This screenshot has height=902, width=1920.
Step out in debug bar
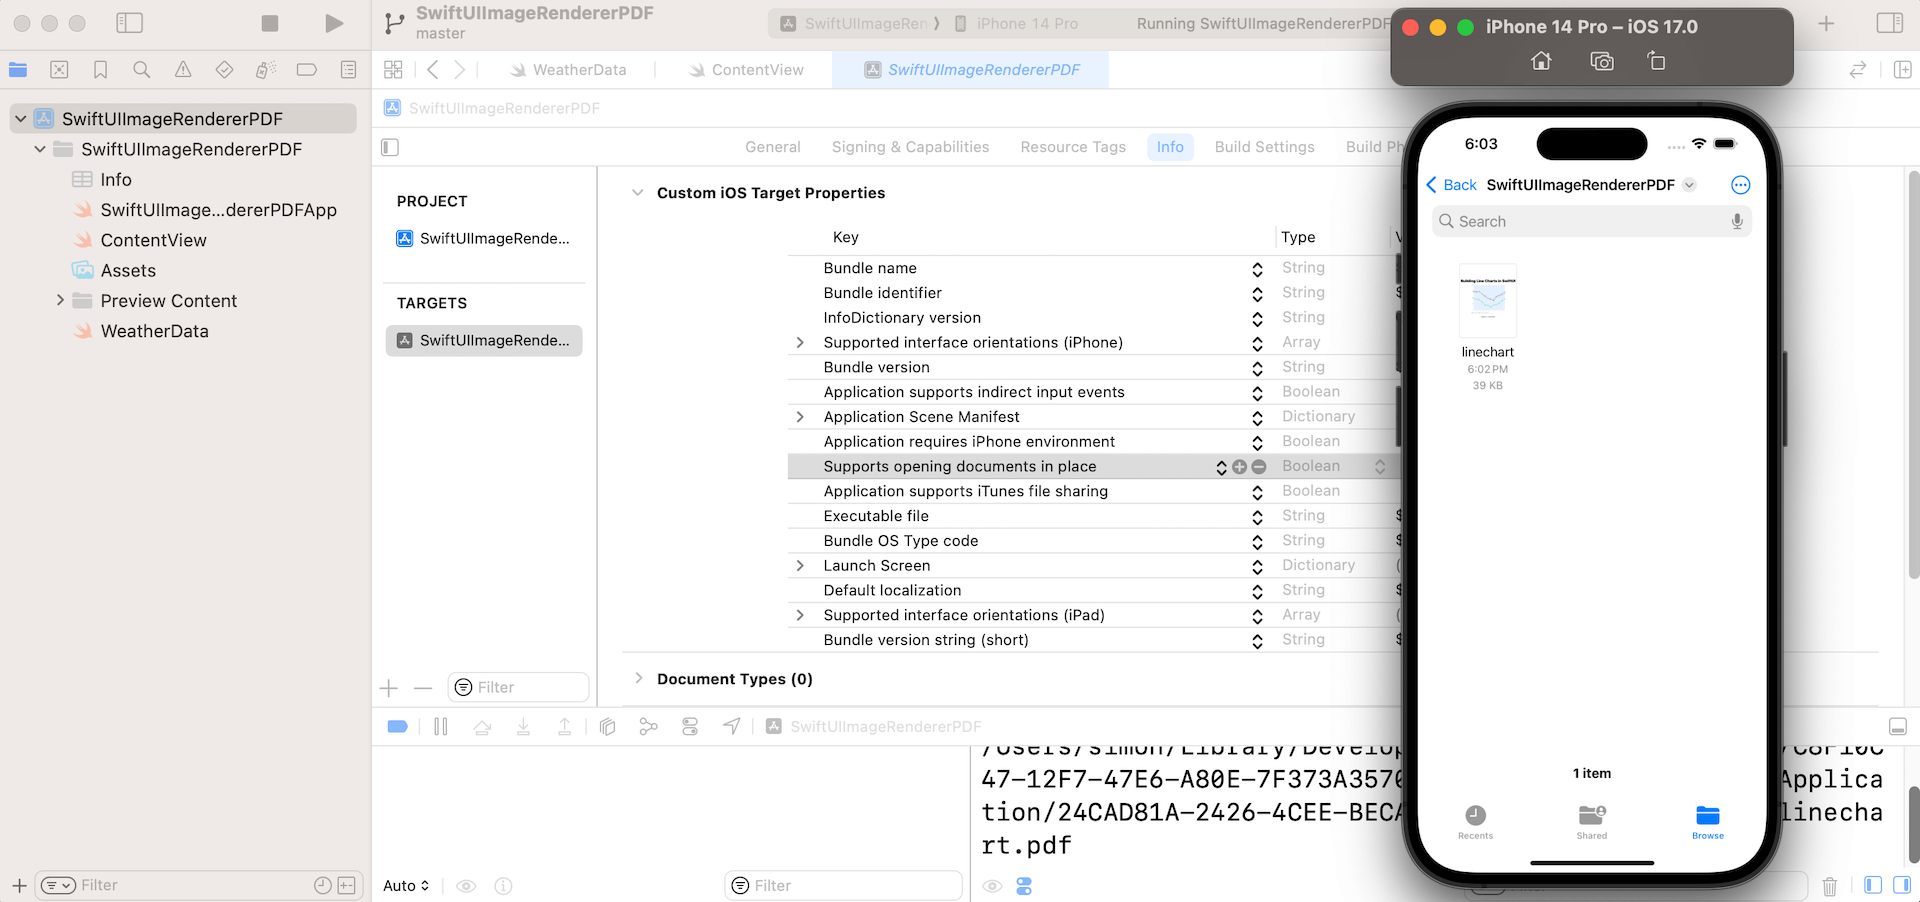(565, 727)
